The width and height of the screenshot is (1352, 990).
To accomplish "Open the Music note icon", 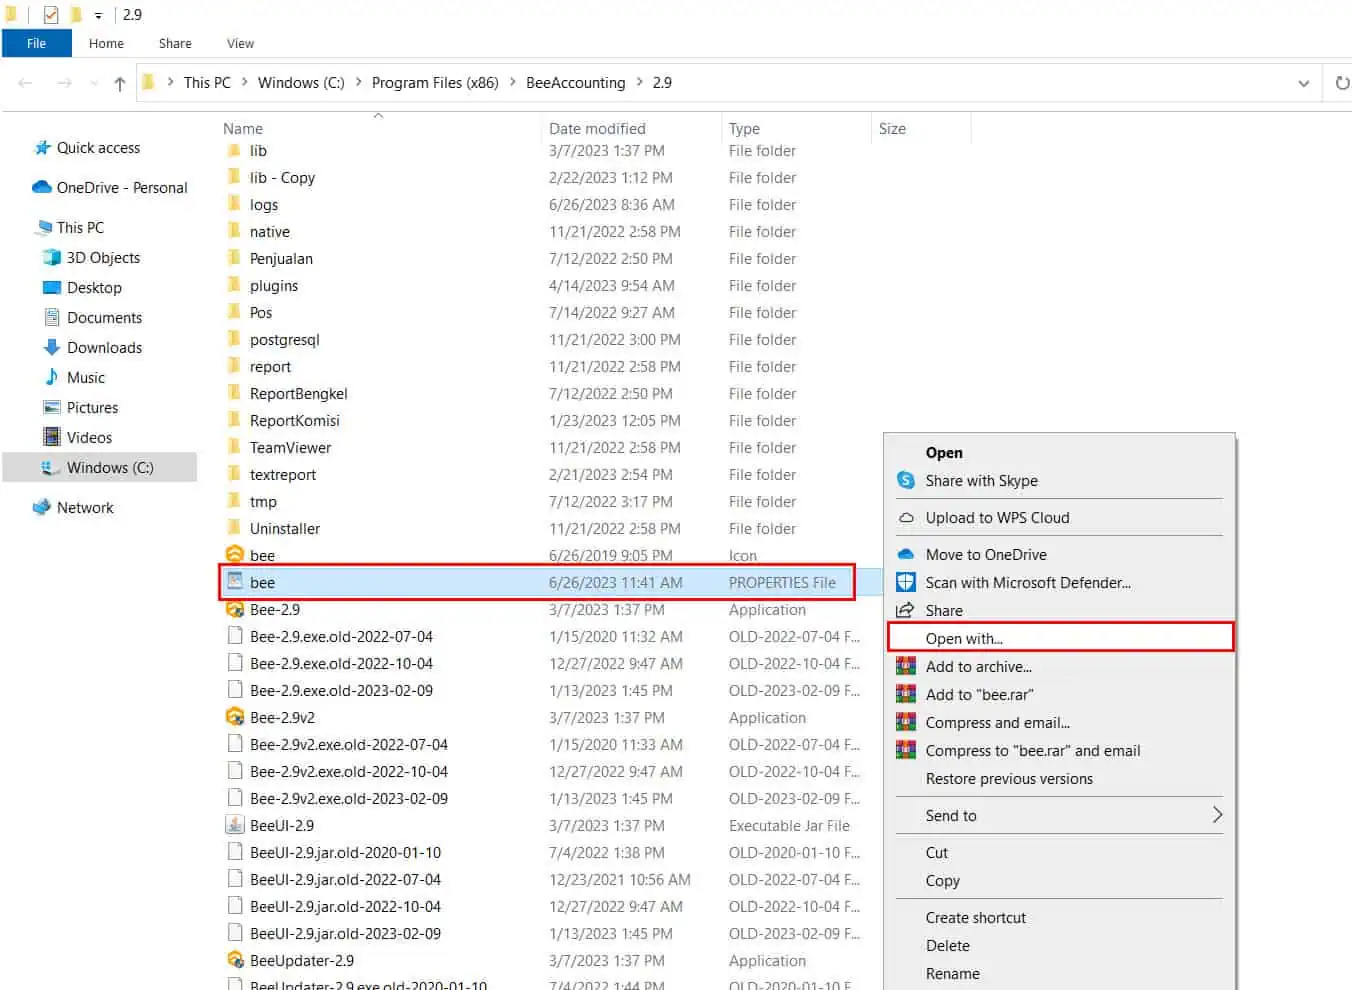I will coord(52,377).
